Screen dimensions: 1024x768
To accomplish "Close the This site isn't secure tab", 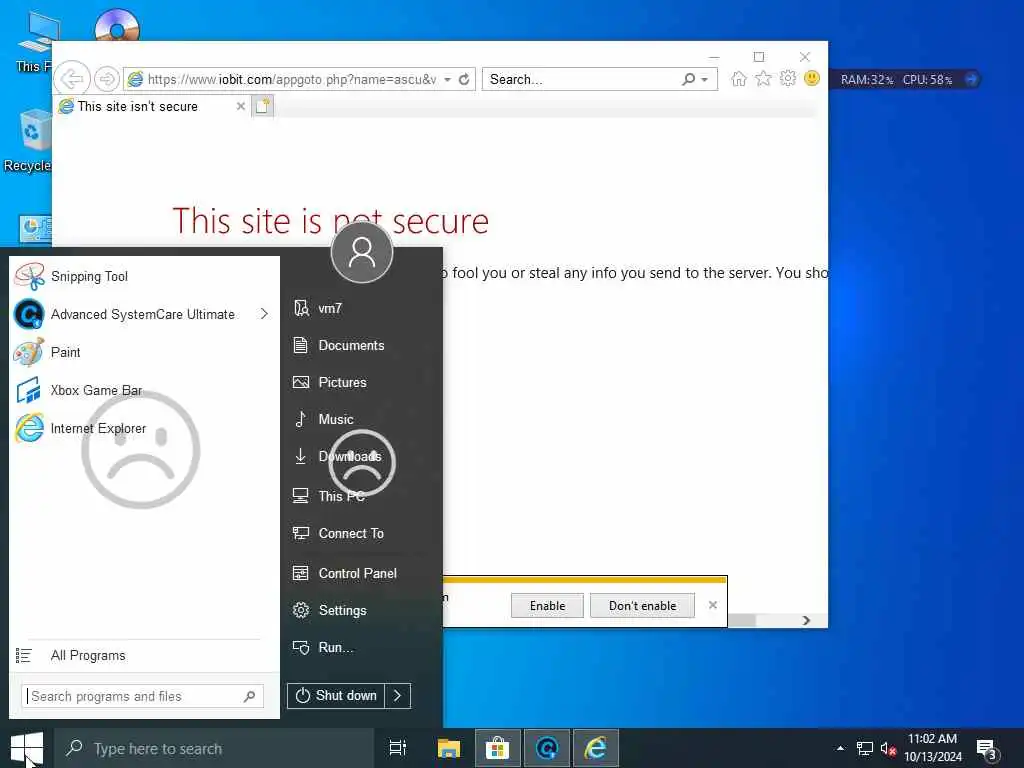I will [x=240, y=106].
